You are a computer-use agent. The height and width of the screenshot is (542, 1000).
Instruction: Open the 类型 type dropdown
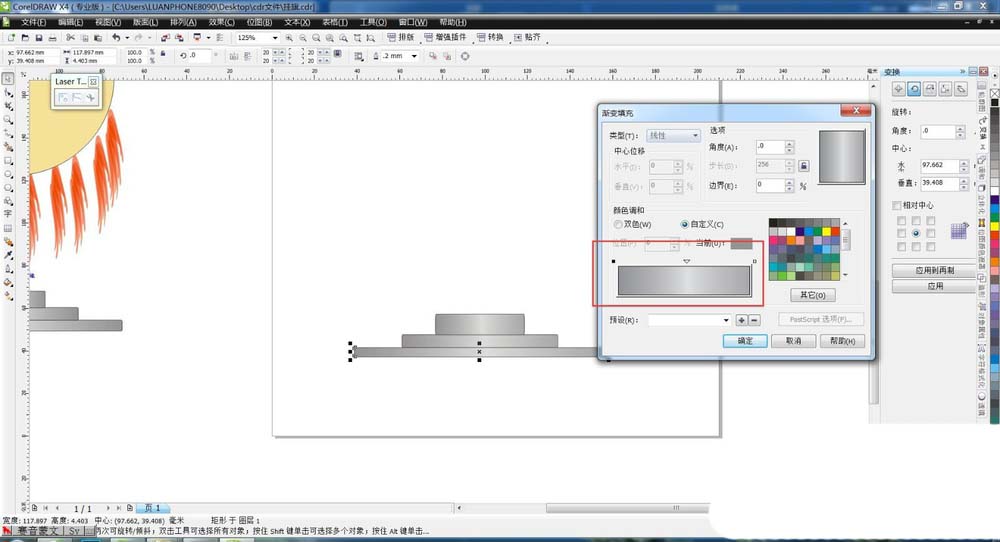tap(672, 135)
